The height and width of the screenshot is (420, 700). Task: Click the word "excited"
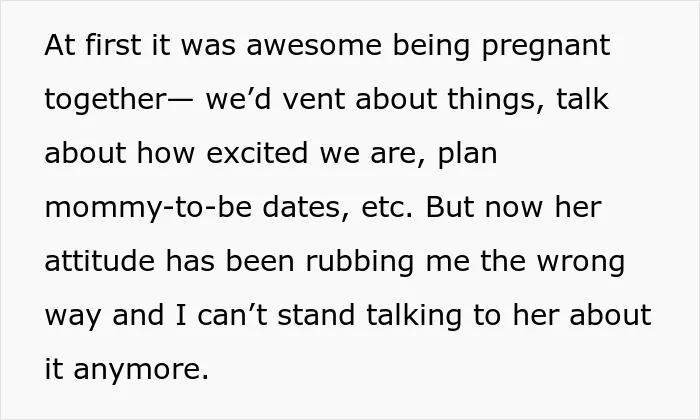pos(257,152)
